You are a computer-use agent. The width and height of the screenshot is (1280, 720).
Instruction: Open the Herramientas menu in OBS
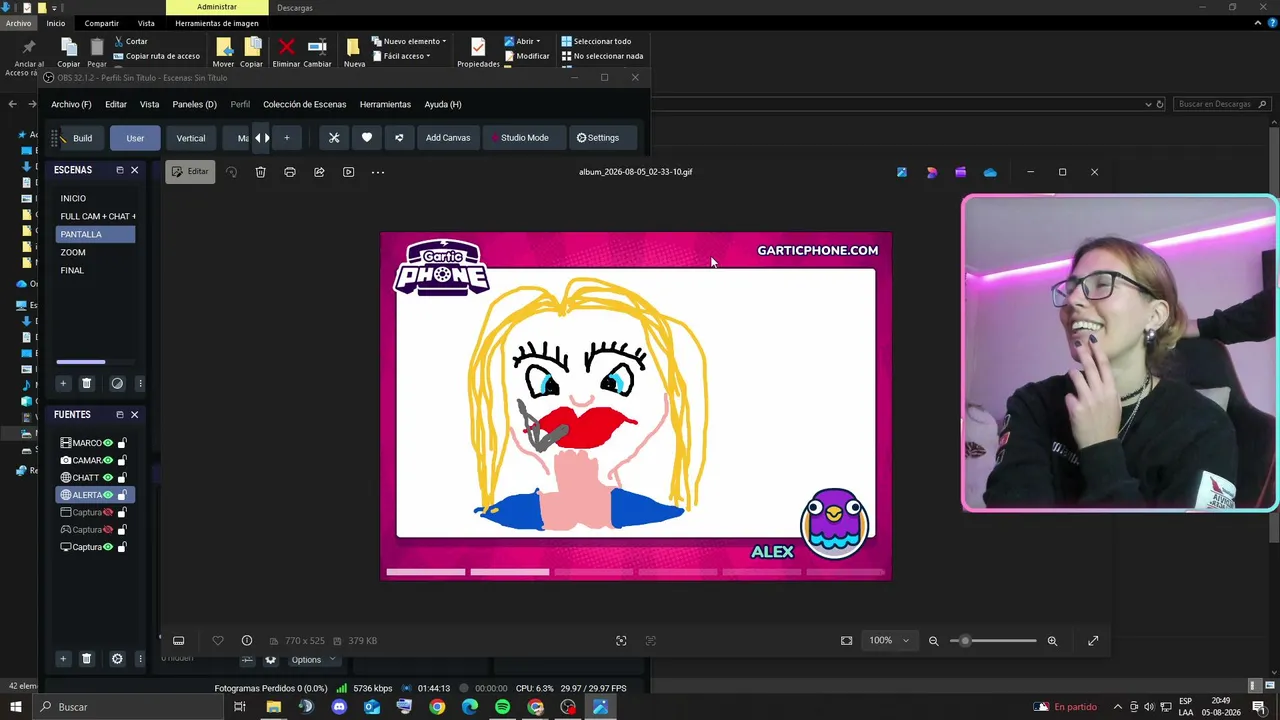point(385,104)
